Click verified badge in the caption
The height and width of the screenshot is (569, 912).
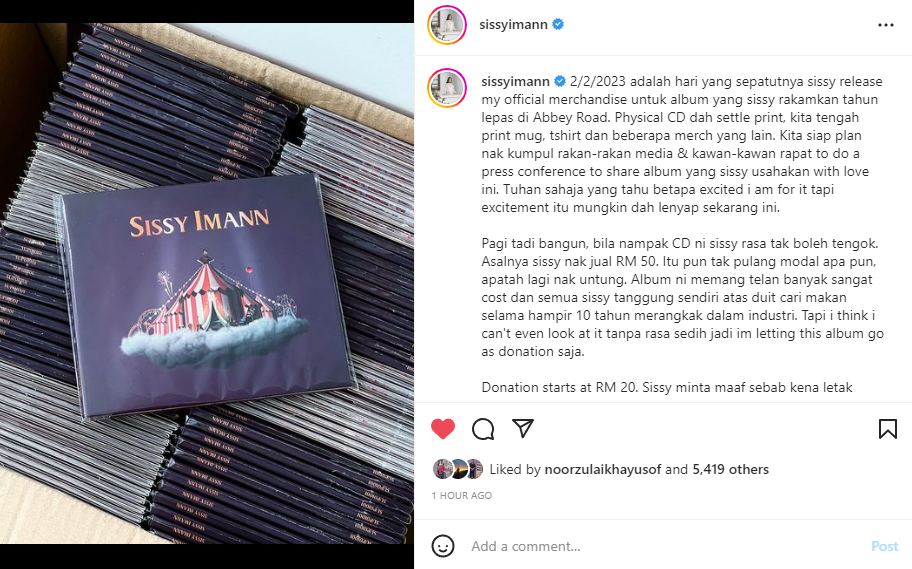point(560,81)
